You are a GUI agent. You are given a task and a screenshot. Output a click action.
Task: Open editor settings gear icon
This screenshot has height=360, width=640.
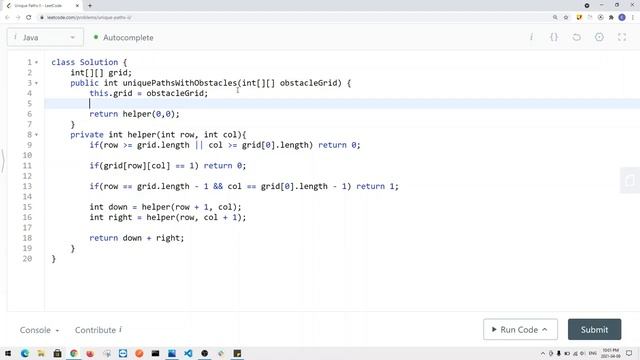pyautogui.click(x=599, y=37)
